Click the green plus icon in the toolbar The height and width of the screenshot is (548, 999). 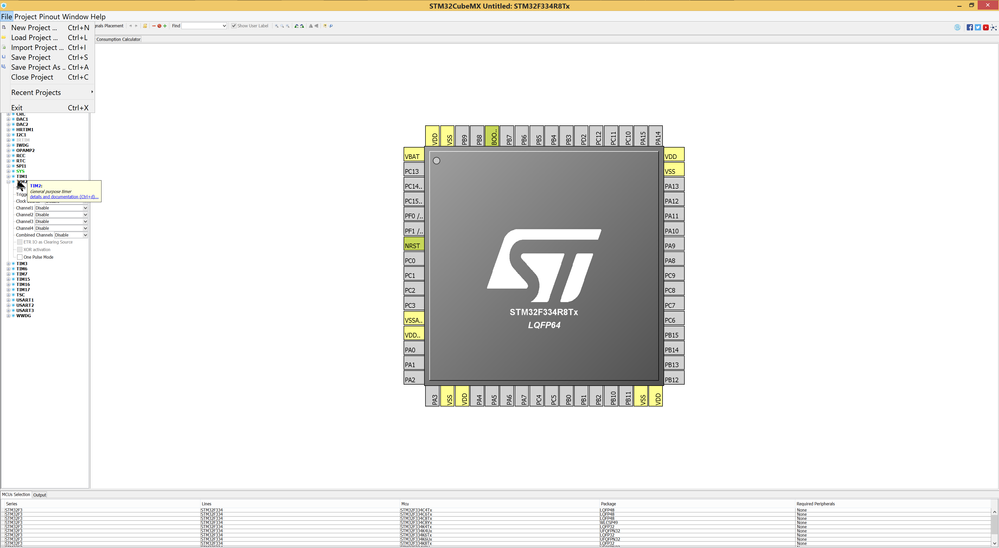click(x=165, y=26)
